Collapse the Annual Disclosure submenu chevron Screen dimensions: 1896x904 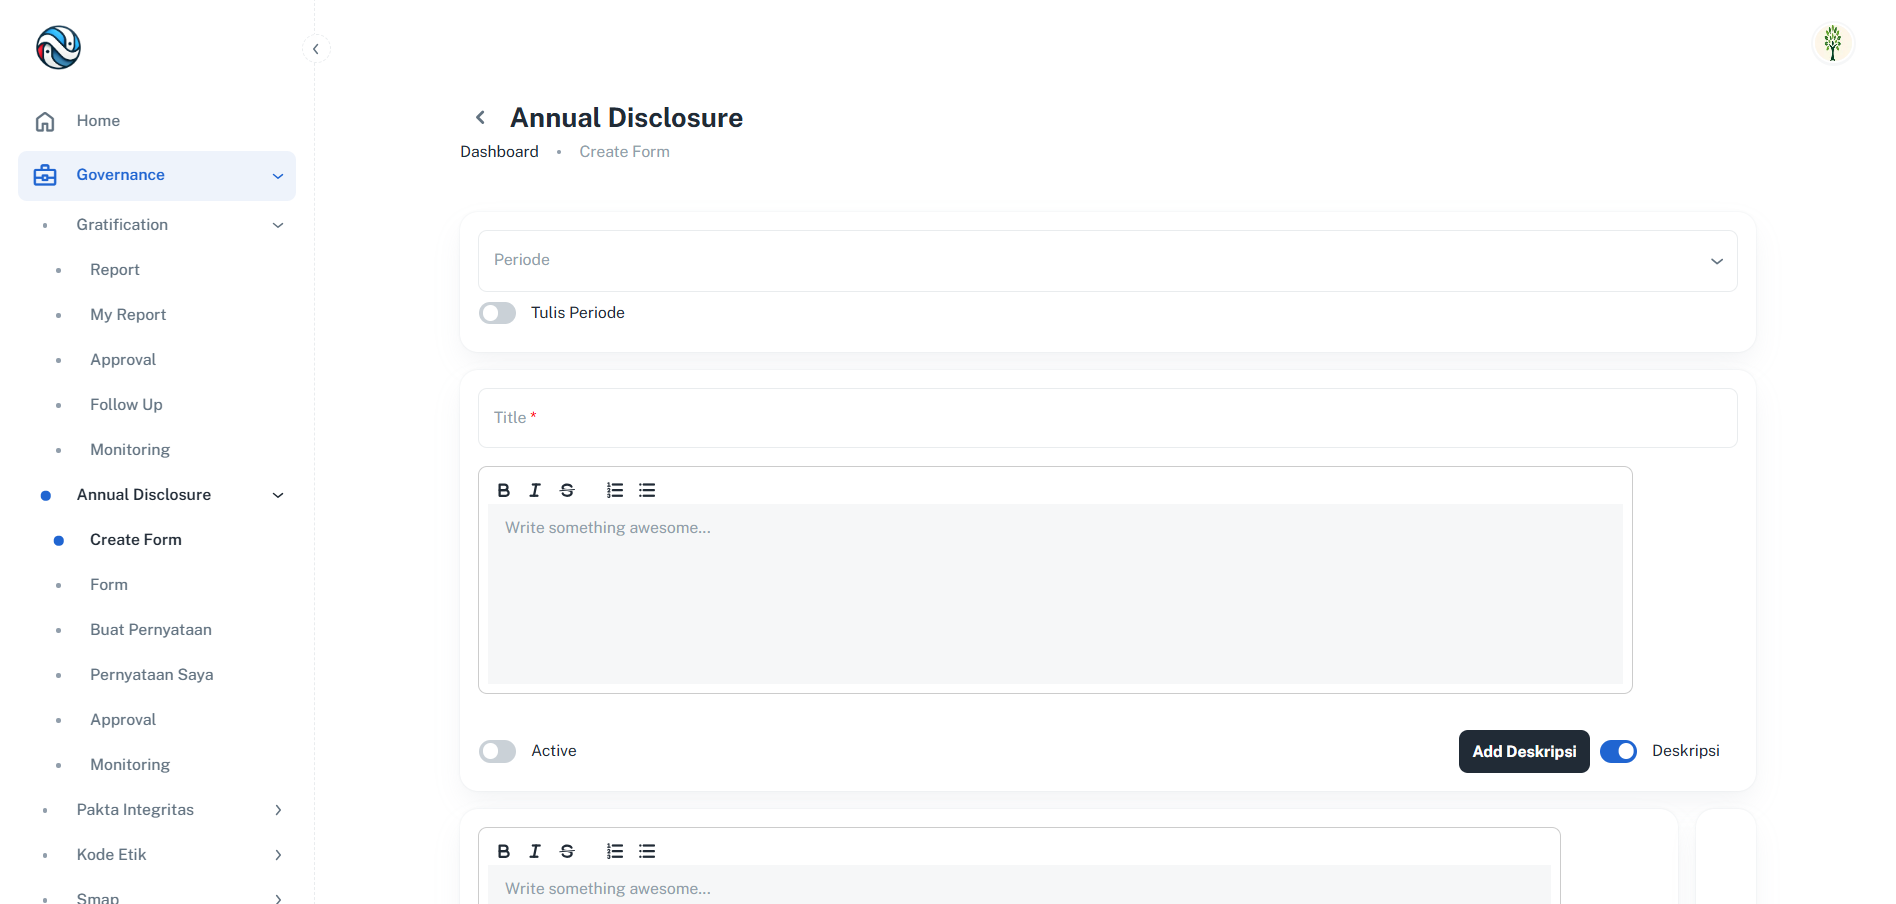point(278,495)
